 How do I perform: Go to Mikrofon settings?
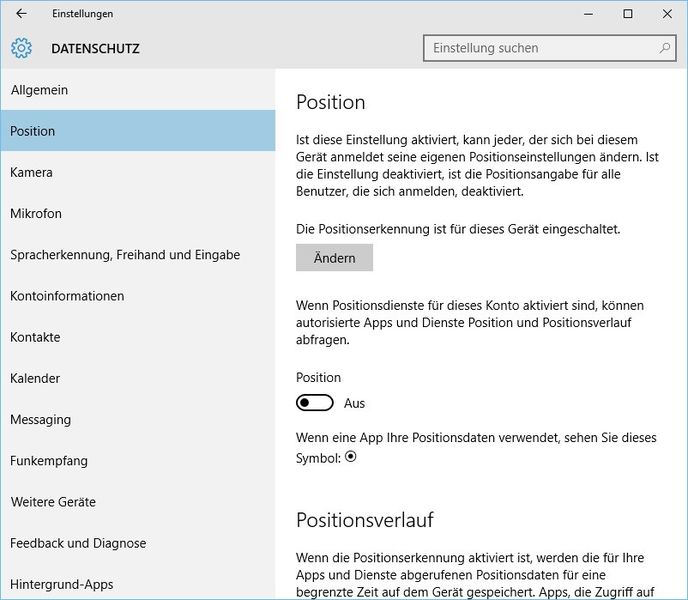(x=36, y=214)
